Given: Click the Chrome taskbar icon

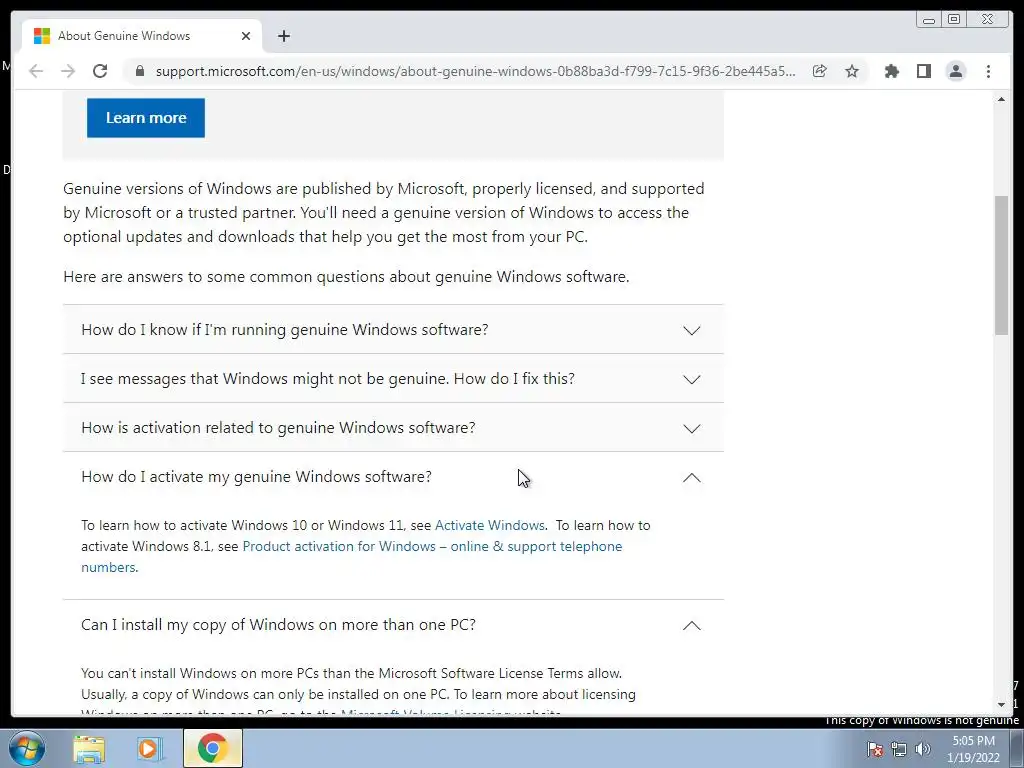Looking at the screenshot, I should (x=212, y=748).
